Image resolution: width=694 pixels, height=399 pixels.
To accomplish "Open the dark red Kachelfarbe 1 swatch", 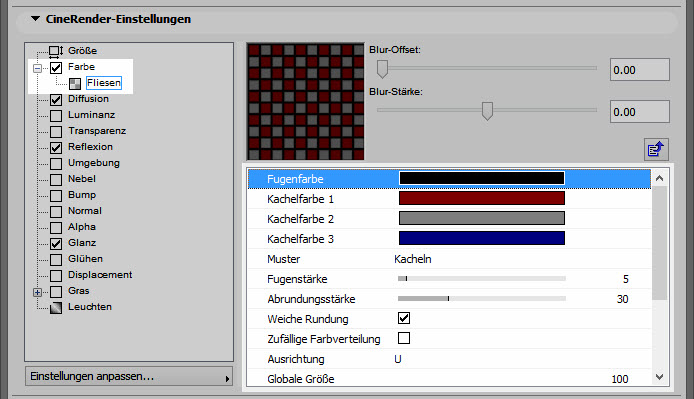I will pyautogui.click(x=482, y=198).
